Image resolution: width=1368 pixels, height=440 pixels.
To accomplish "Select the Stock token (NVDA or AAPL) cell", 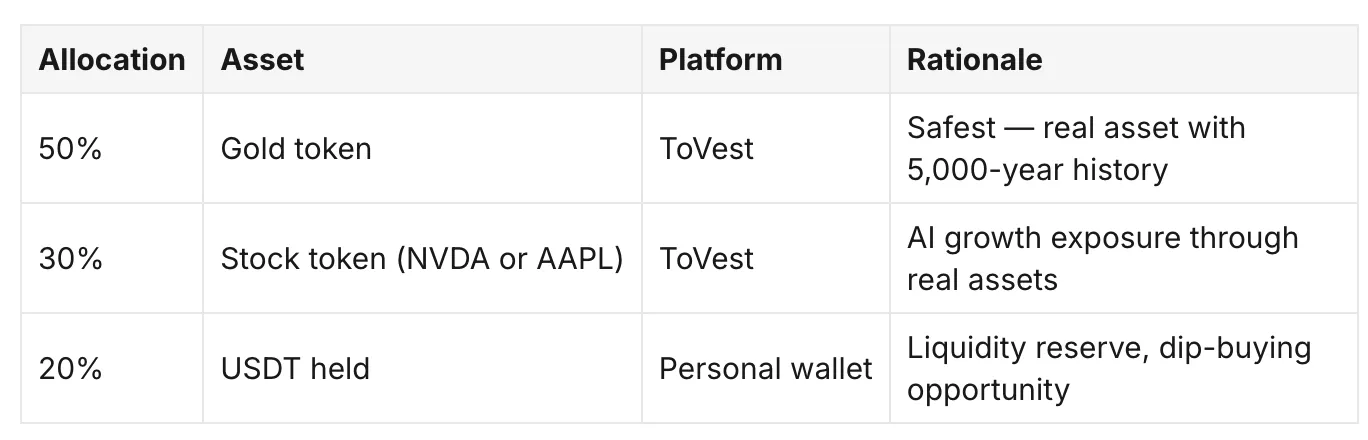I will click(x=422, y=259).
